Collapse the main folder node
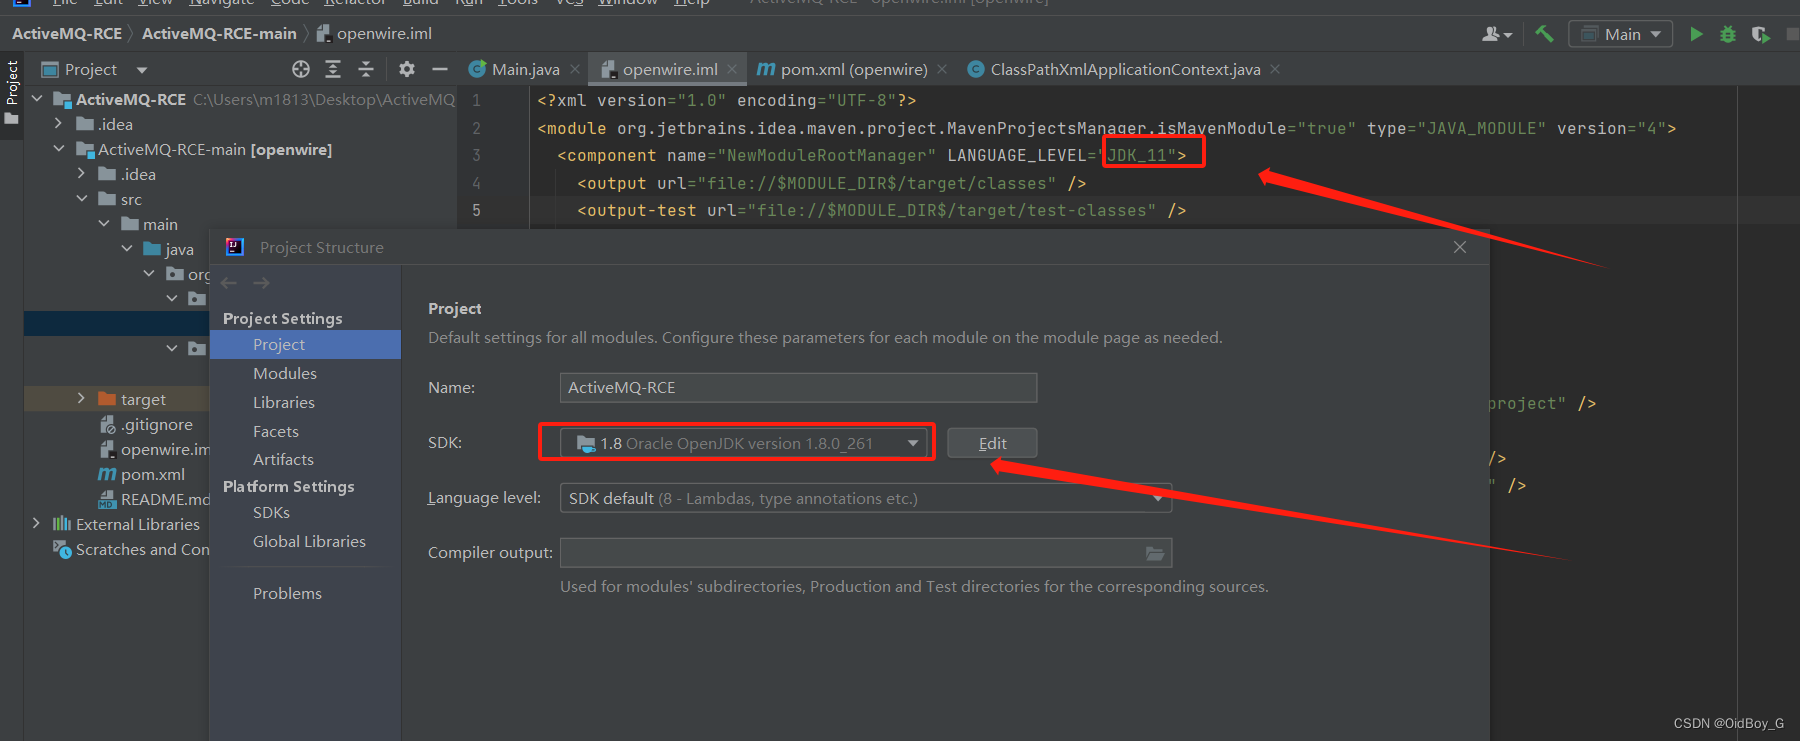1800x741 pixels. pyautogui.click(x=104, y=224)
